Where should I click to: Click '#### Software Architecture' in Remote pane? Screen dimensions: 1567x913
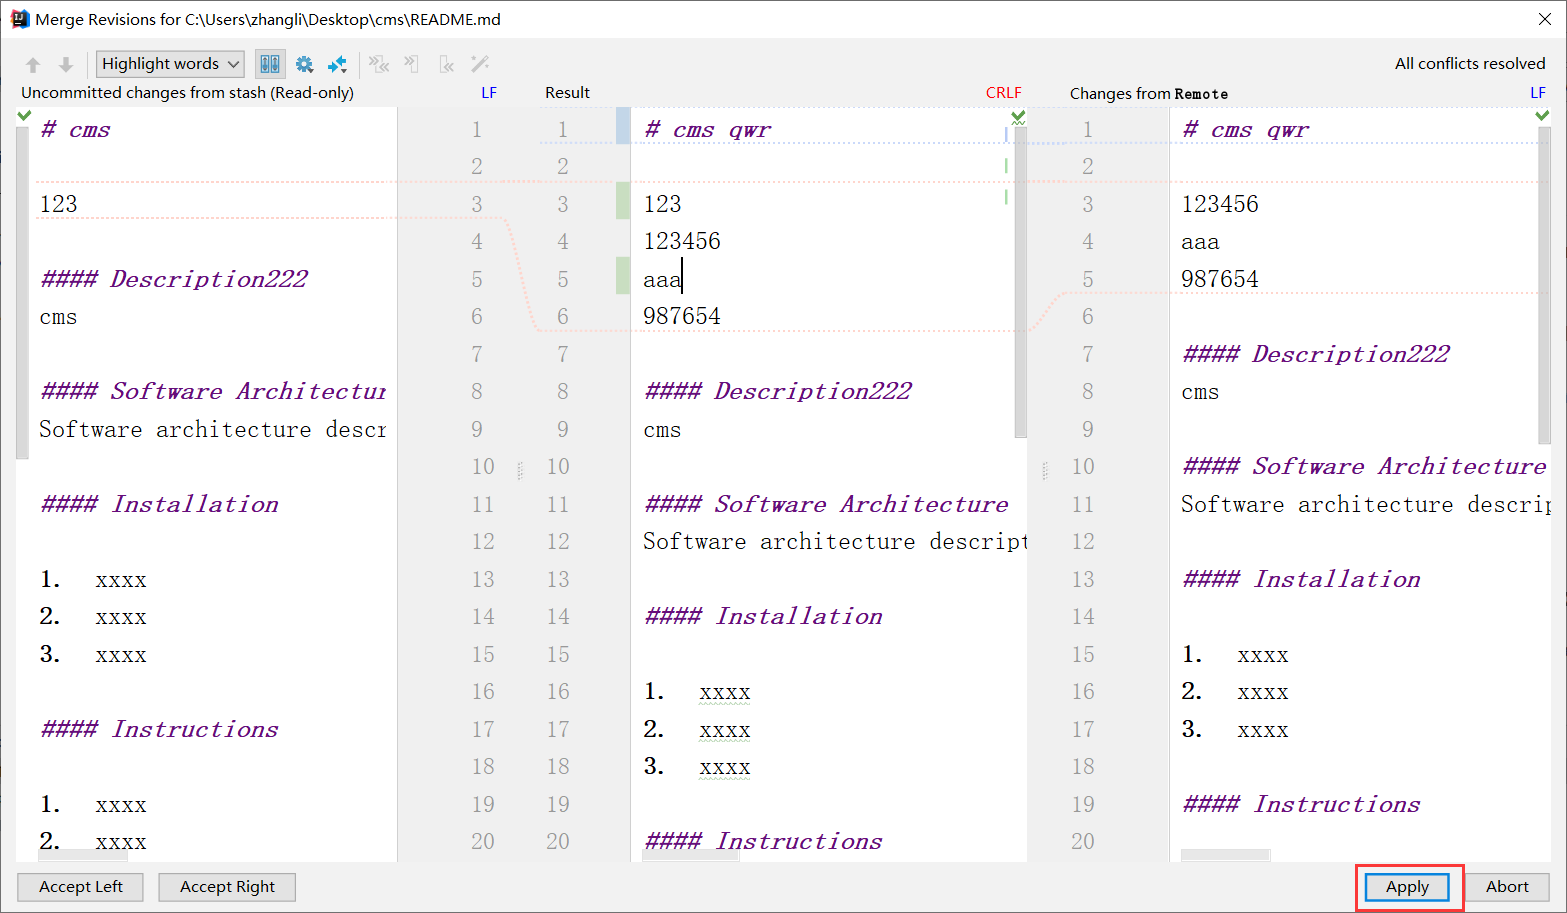point(1364,466)
